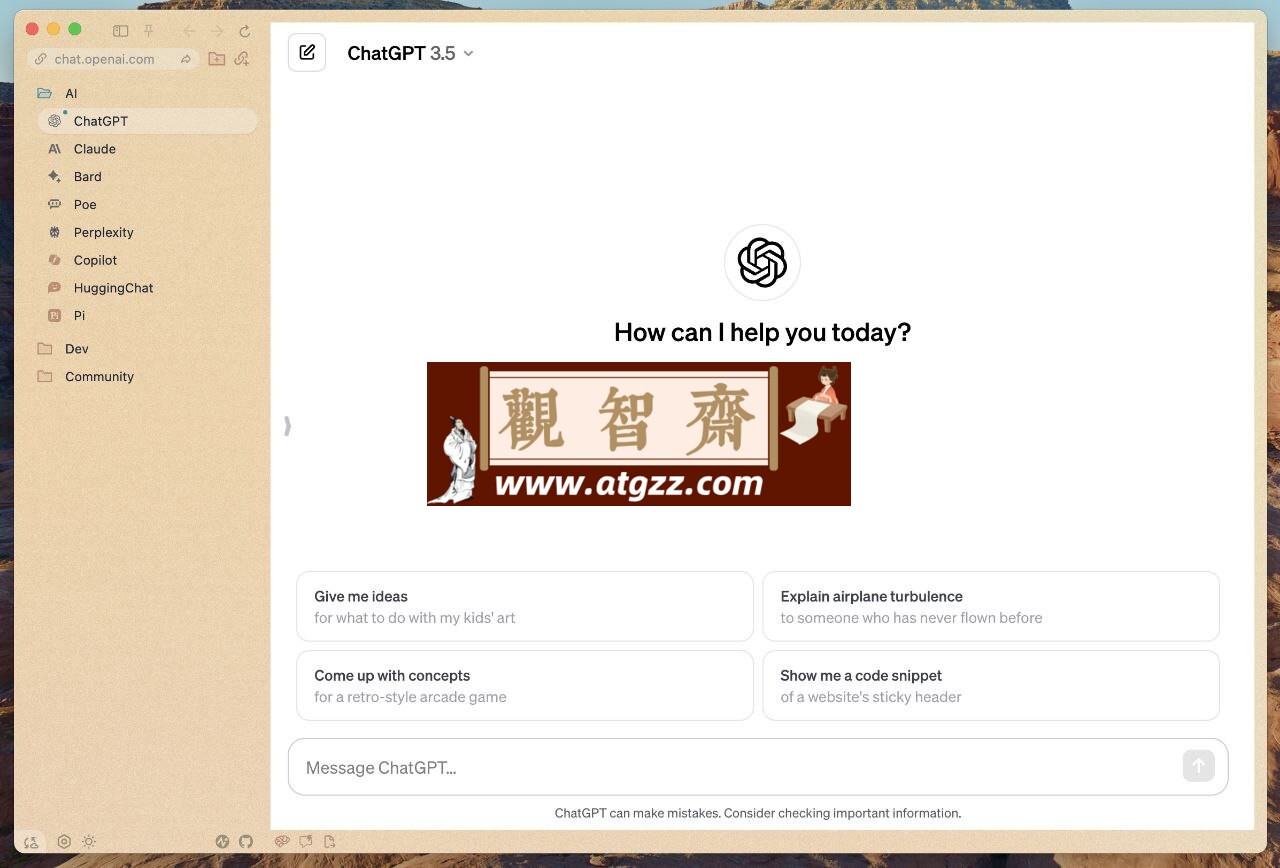Click the sidebar collapse handle
1280x868 pixels.
[x=287, y=426]
